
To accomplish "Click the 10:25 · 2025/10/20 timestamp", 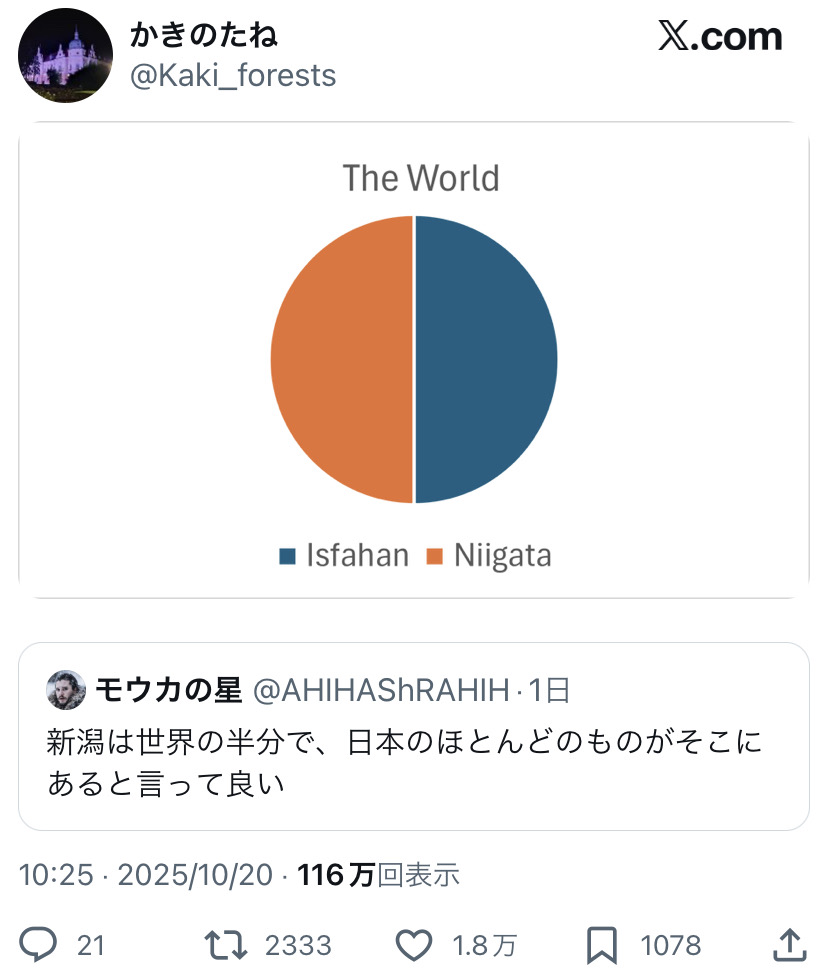I will coord(146,875).
